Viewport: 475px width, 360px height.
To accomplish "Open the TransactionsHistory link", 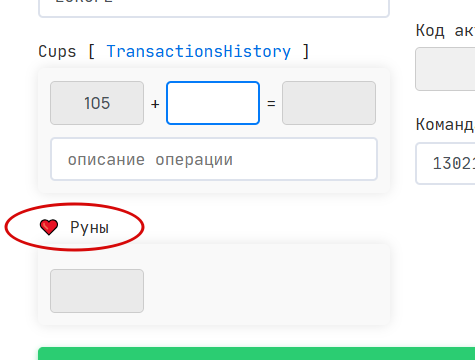I will click(x=198, y=52).
